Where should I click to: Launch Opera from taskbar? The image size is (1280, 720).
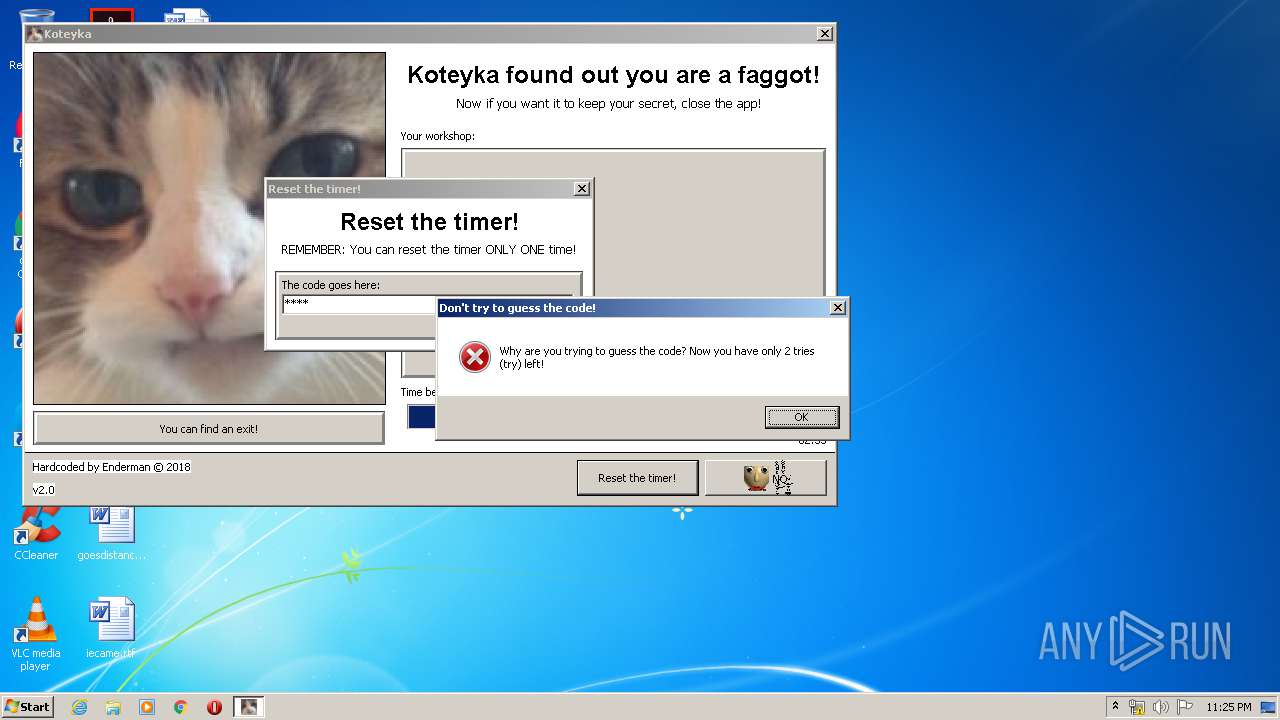click(x=214, y=707)
